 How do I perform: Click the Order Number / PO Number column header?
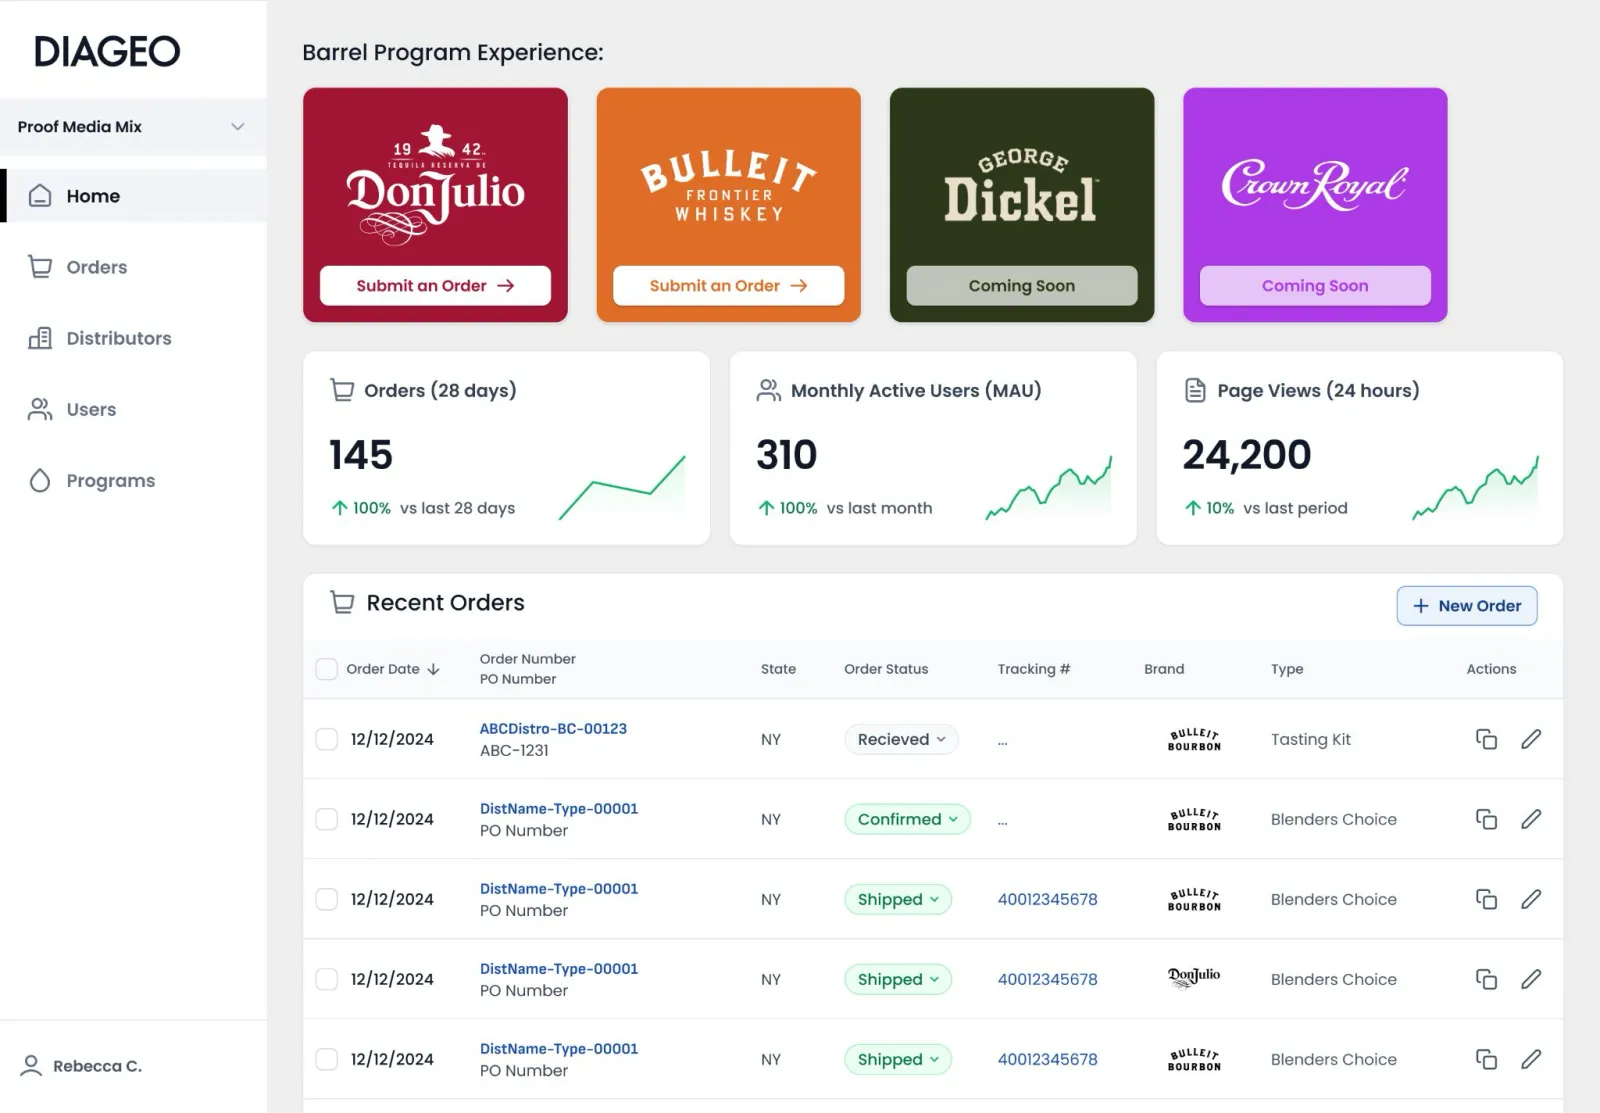[x=528, y=669]
